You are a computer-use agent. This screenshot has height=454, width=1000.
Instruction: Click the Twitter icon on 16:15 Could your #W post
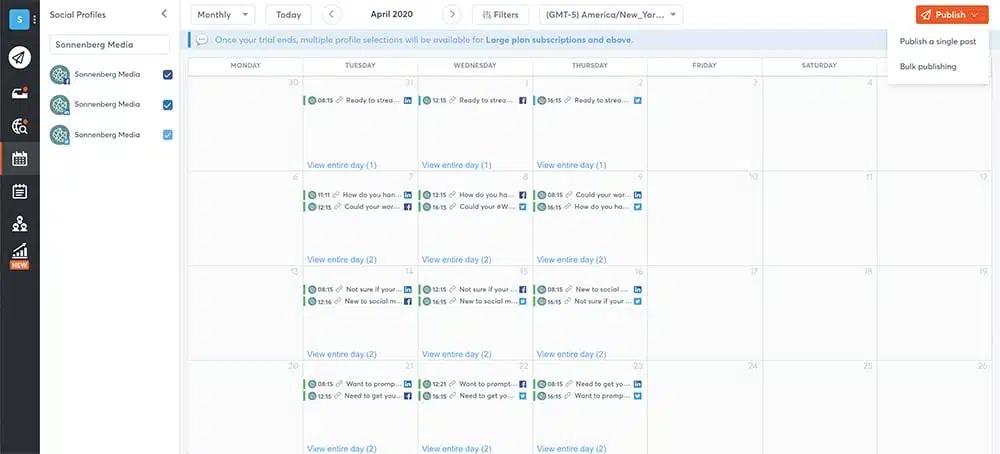pyautogui.click(x=522, y=207)
